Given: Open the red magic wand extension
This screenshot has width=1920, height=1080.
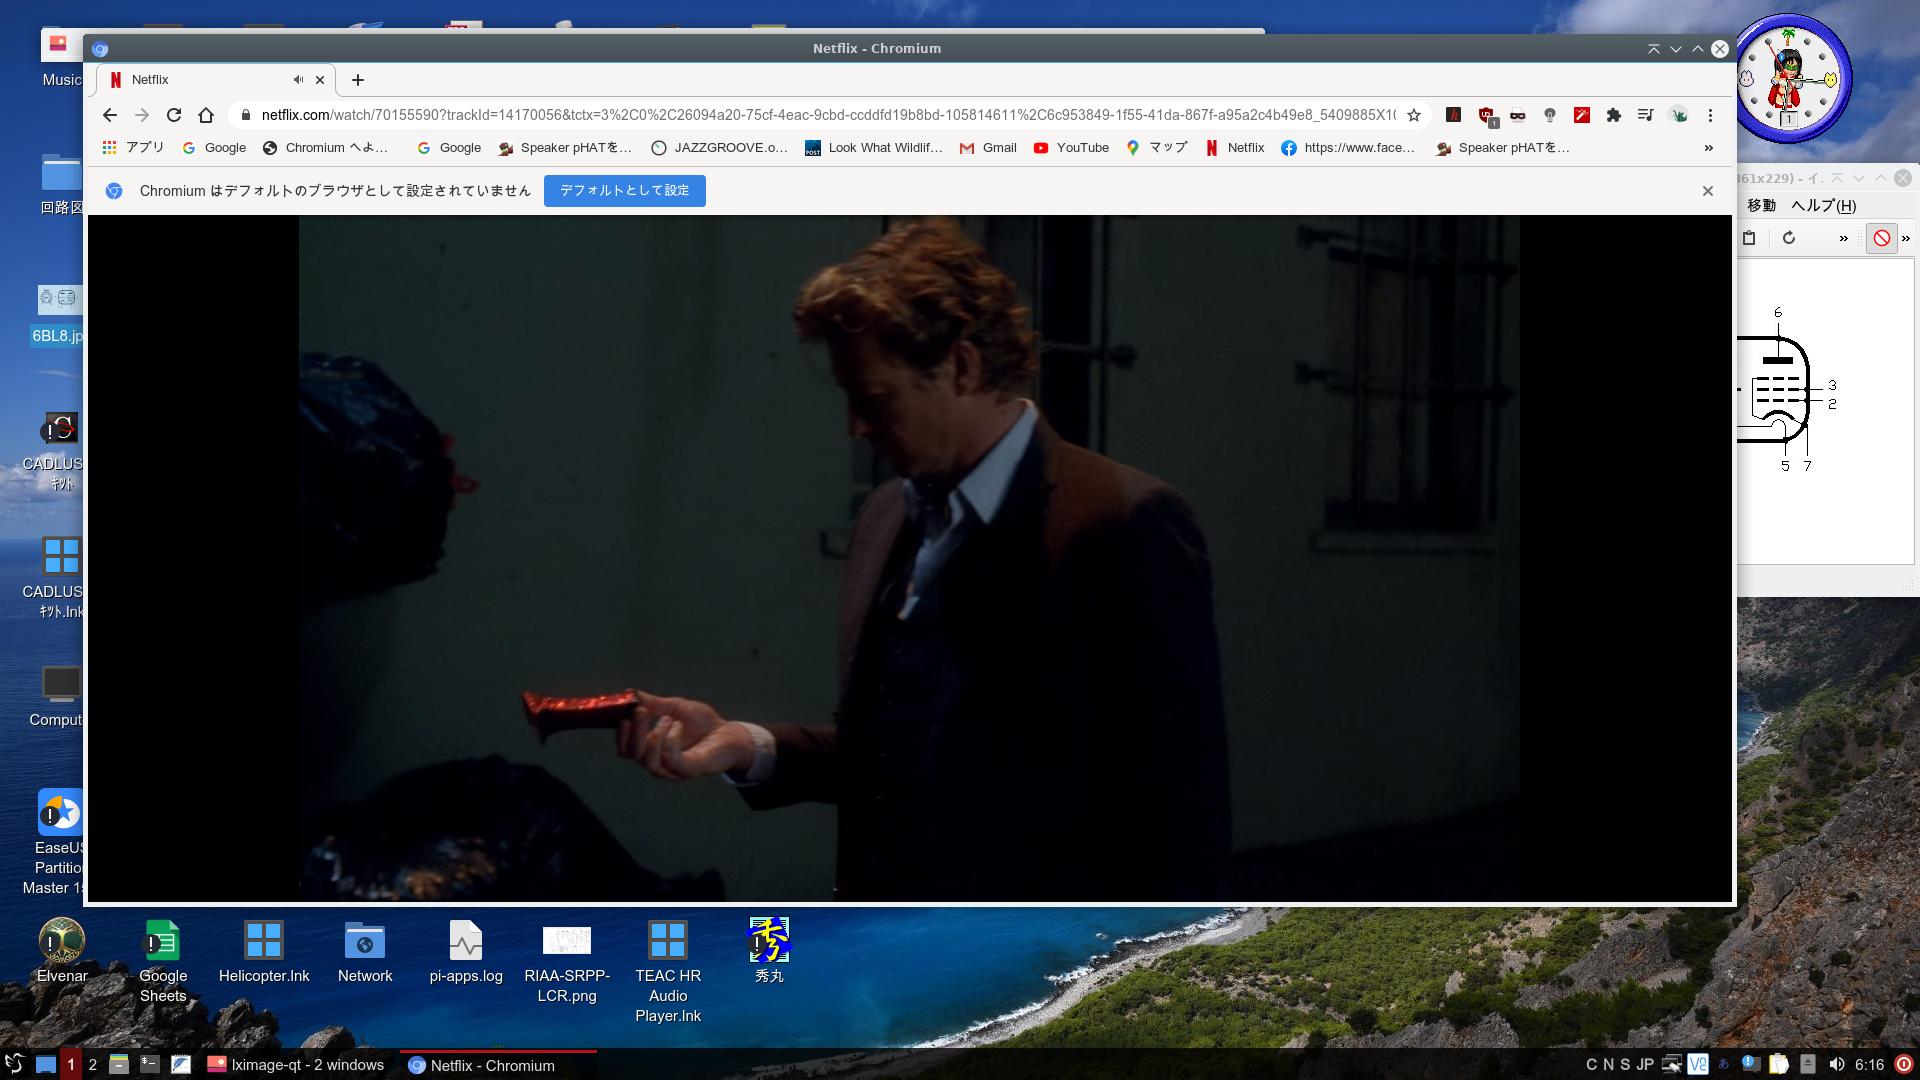Looking at the screenshot, I should pos(1582,115).
